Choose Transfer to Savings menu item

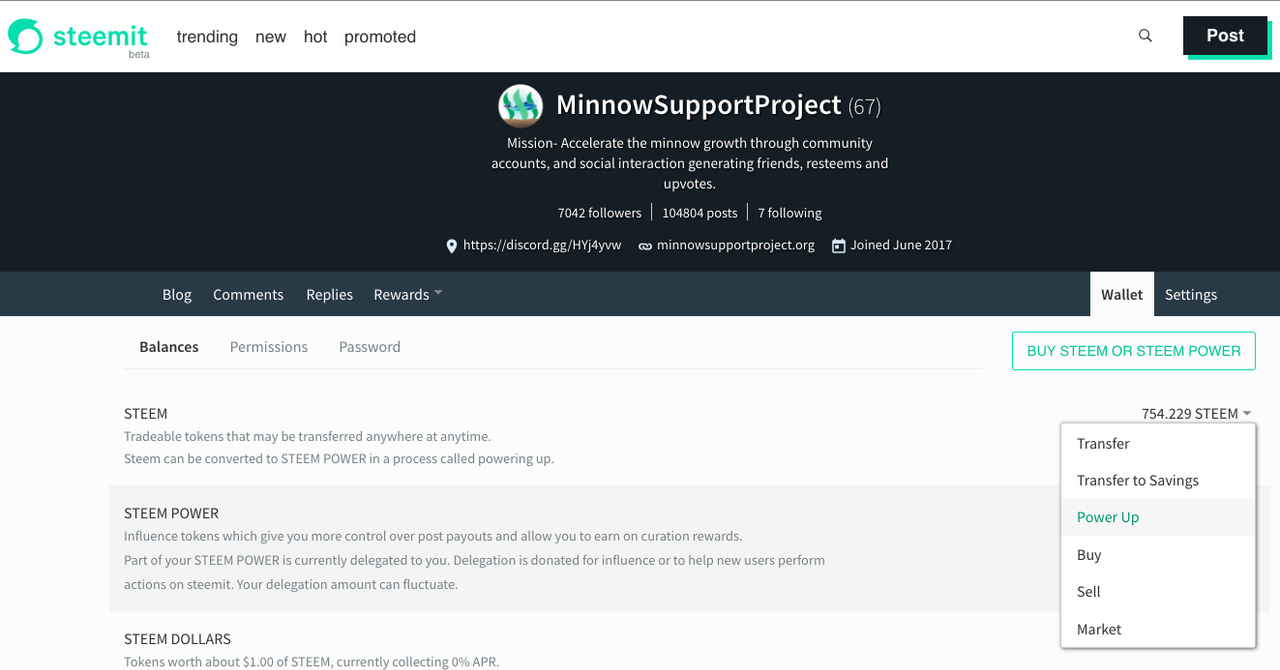point(1158,481)
